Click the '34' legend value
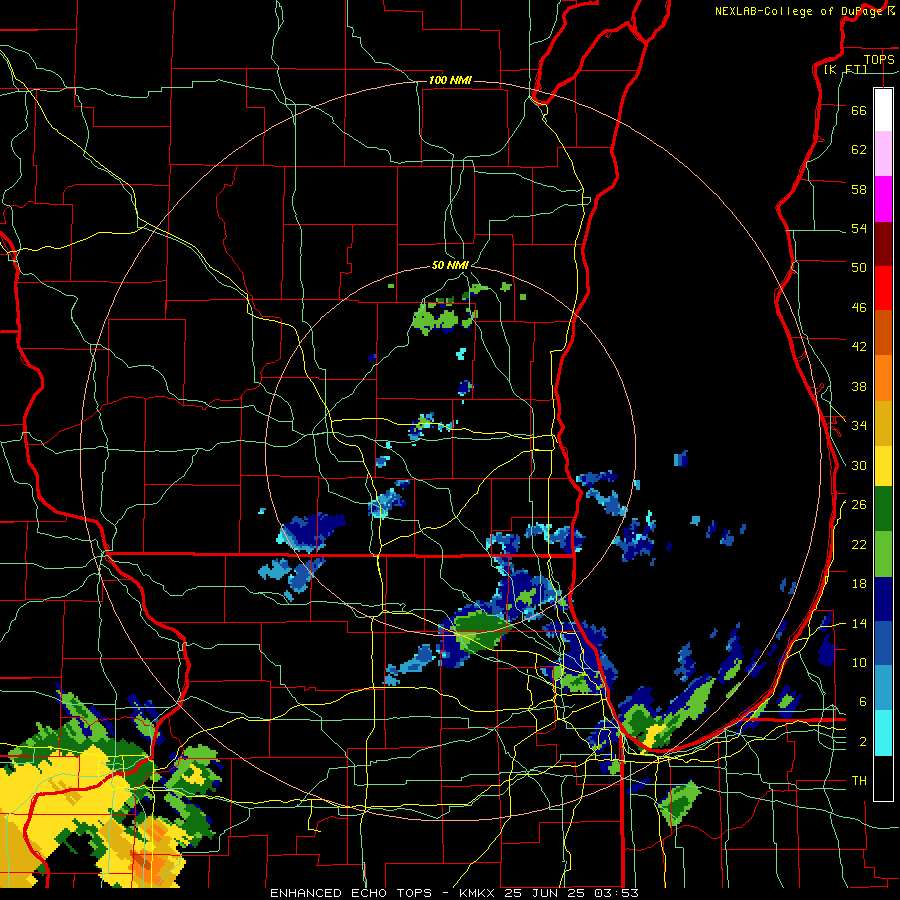Viewport: 900px width, 900px height. pyautogui.click(x=859, y=426)
